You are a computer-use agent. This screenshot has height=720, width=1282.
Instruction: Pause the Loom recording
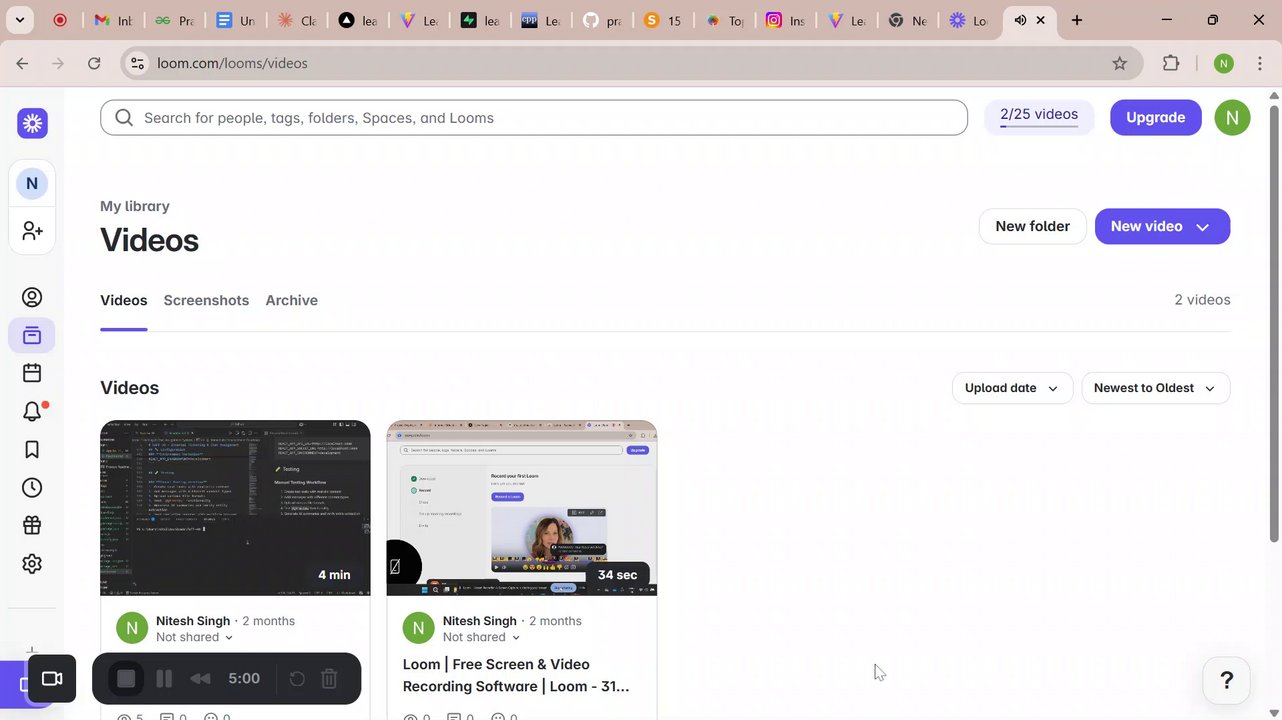click(x=164, y=679)
